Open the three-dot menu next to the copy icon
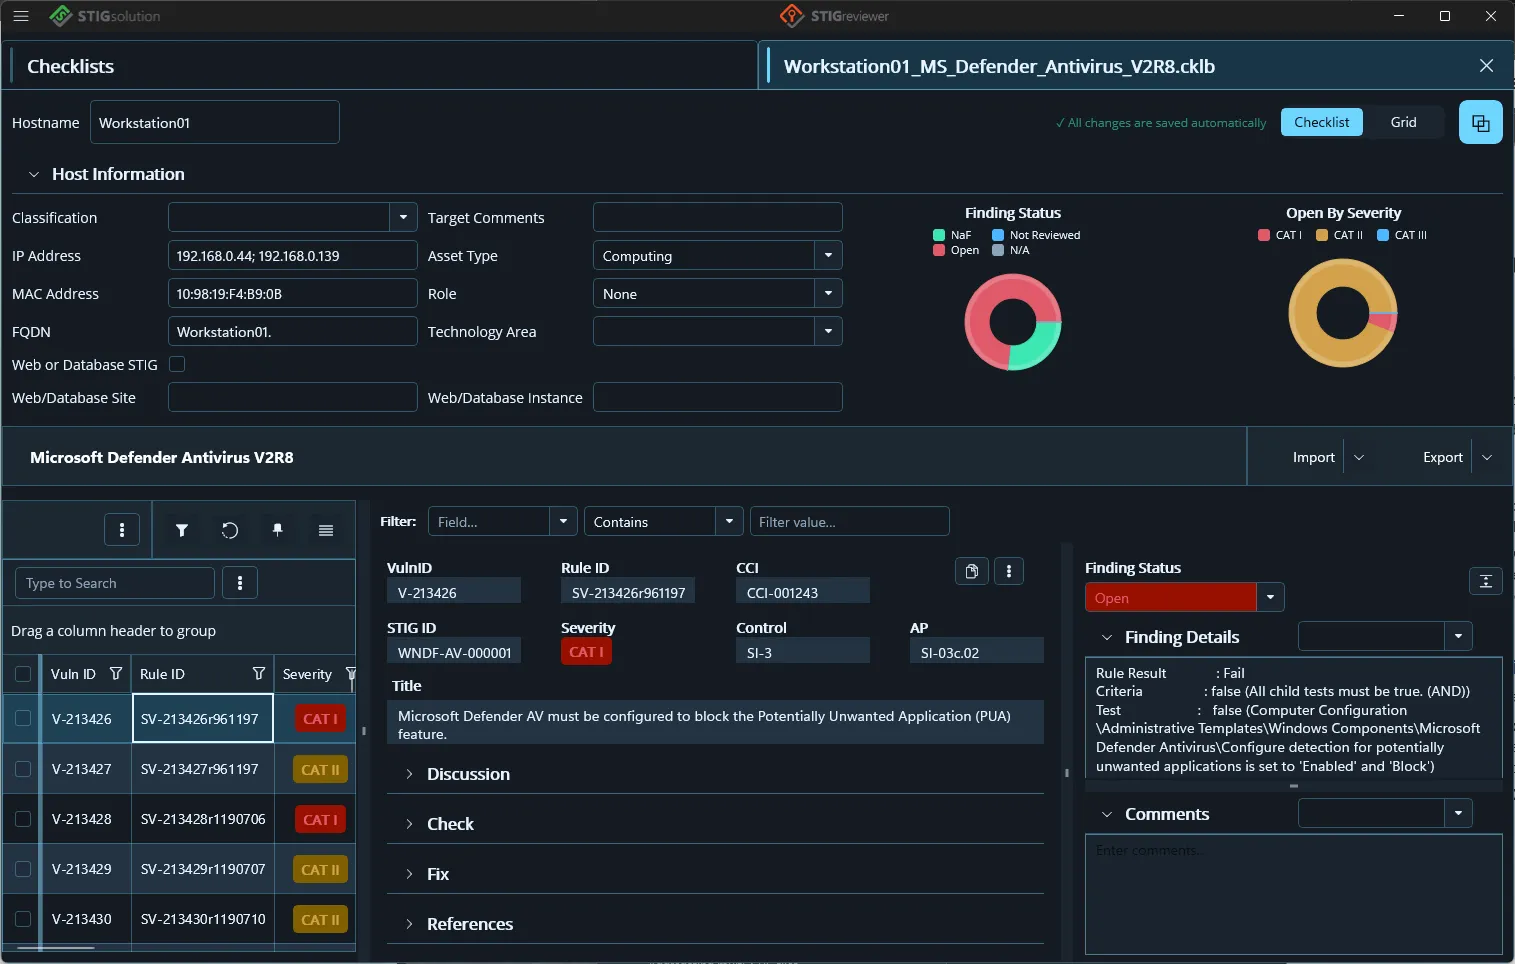The width and height of the screenshot is (1515, 964). 1009,571
